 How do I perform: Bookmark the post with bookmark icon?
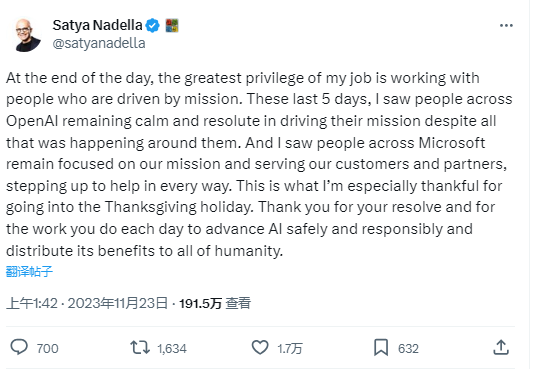381,347
